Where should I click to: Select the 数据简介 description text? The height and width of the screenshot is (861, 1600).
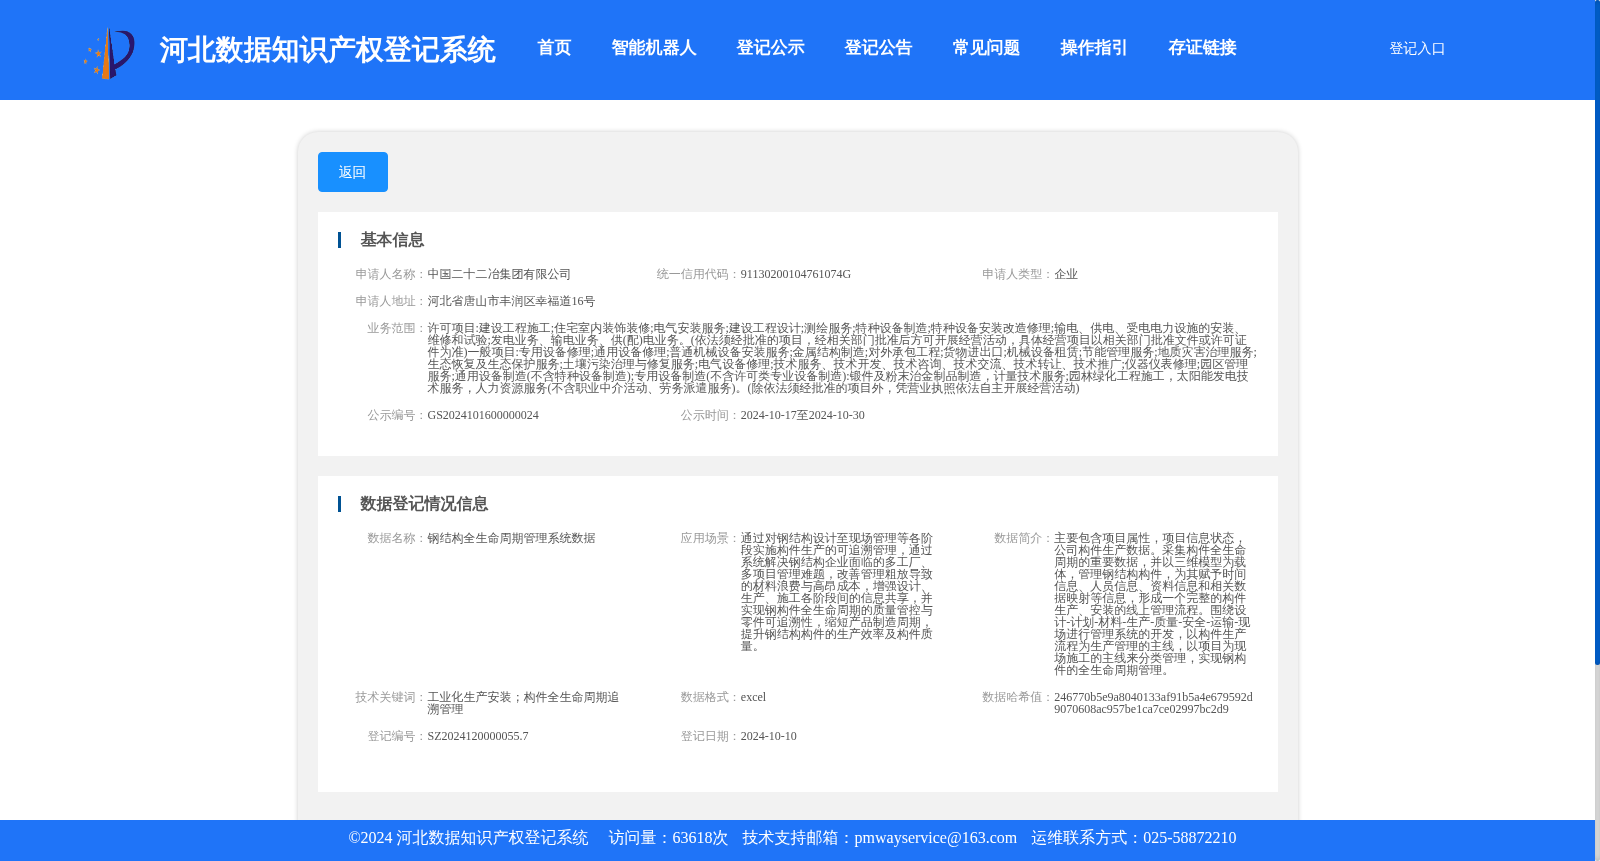pyautogui.click(x=1152, y=604)
